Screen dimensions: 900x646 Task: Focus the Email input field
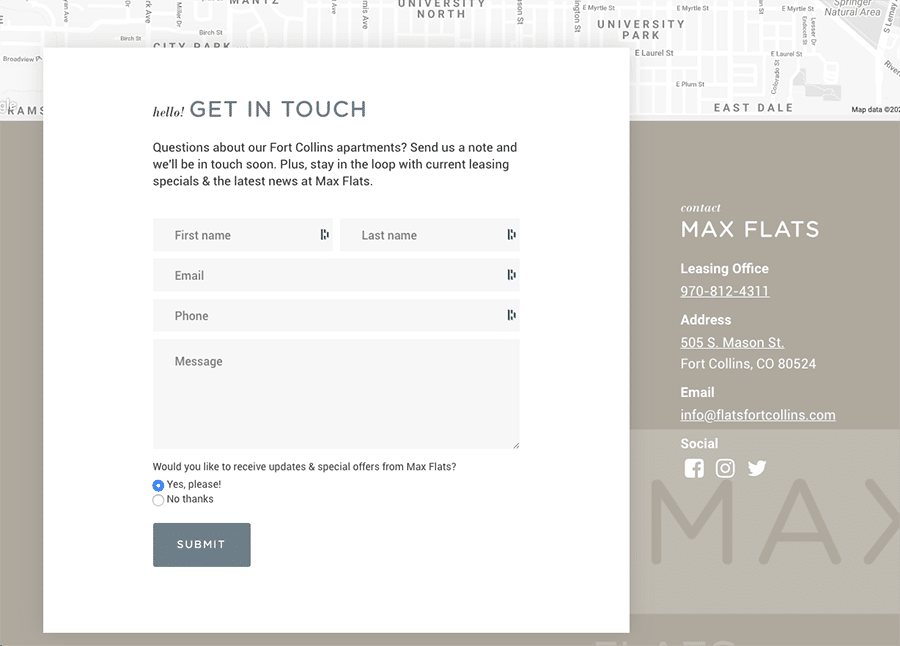point(336,275)
